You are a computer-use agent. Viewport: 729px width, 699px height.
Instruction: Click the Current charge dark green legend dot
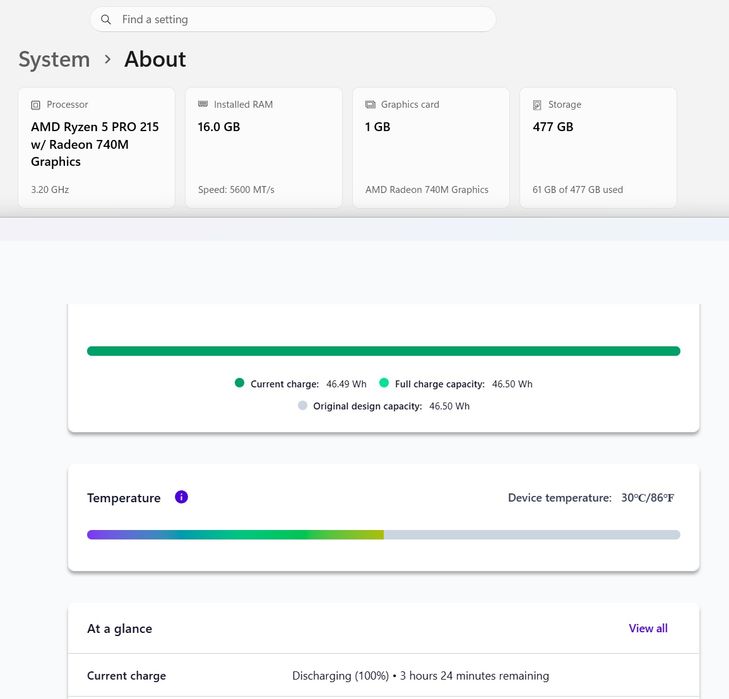239,383
